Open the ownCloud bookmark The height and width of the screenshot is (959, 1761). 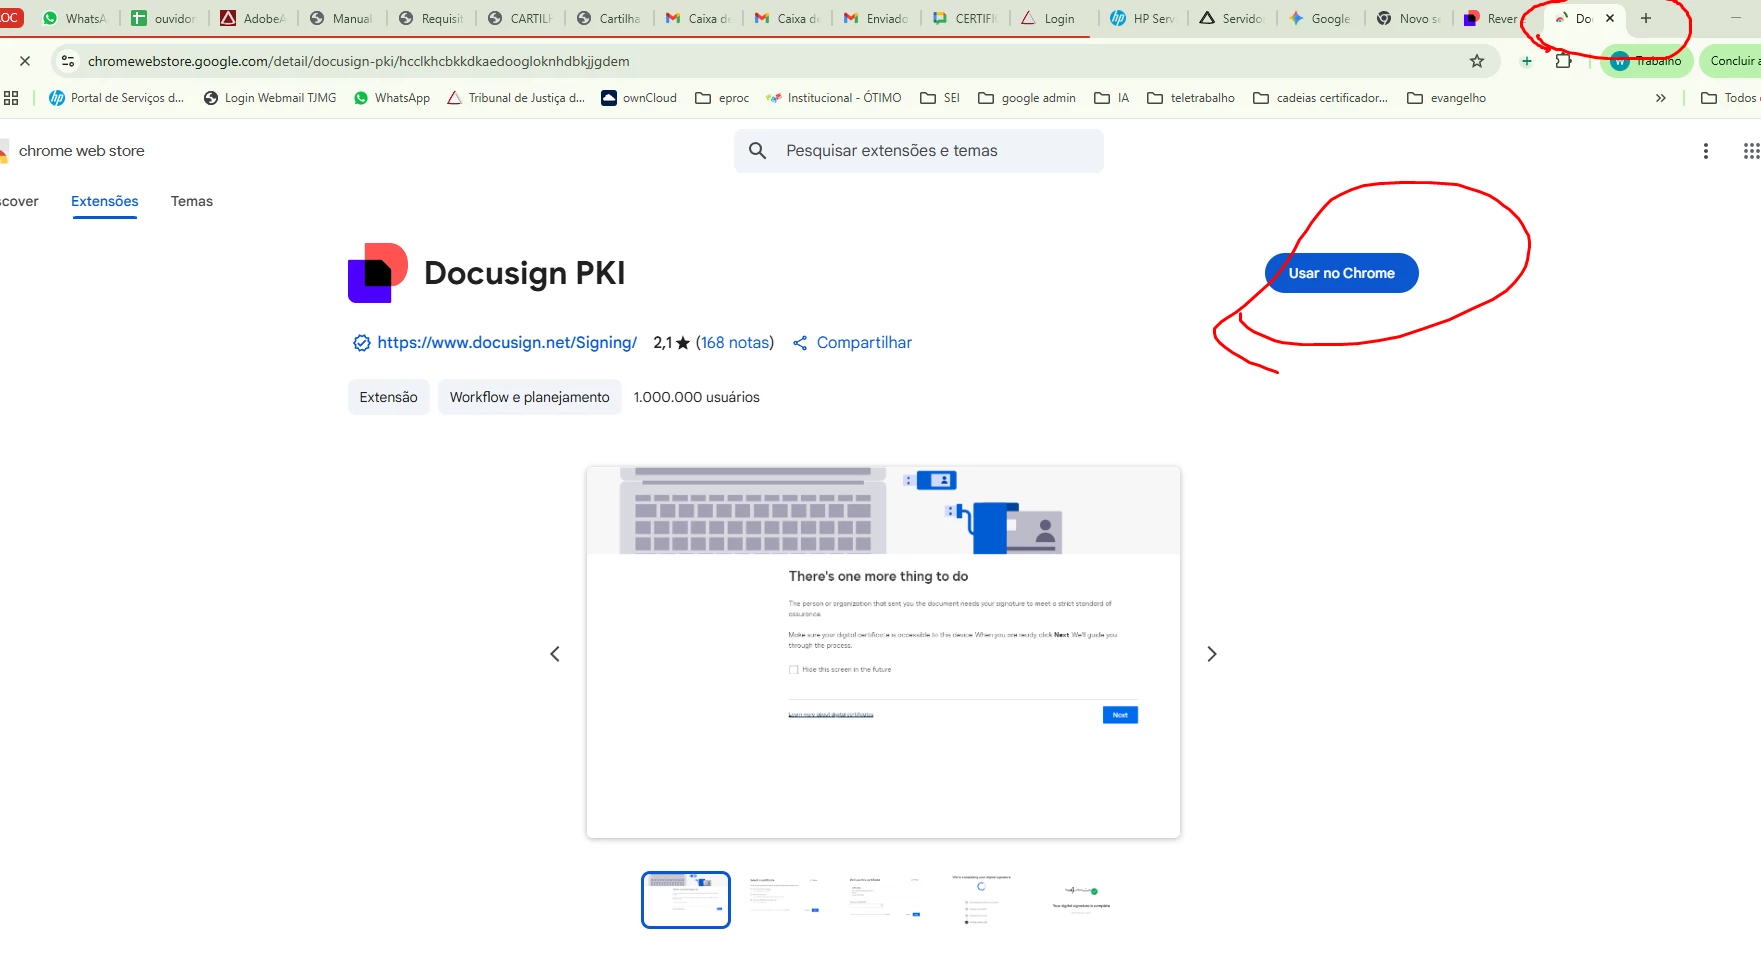tap(639, 98)
